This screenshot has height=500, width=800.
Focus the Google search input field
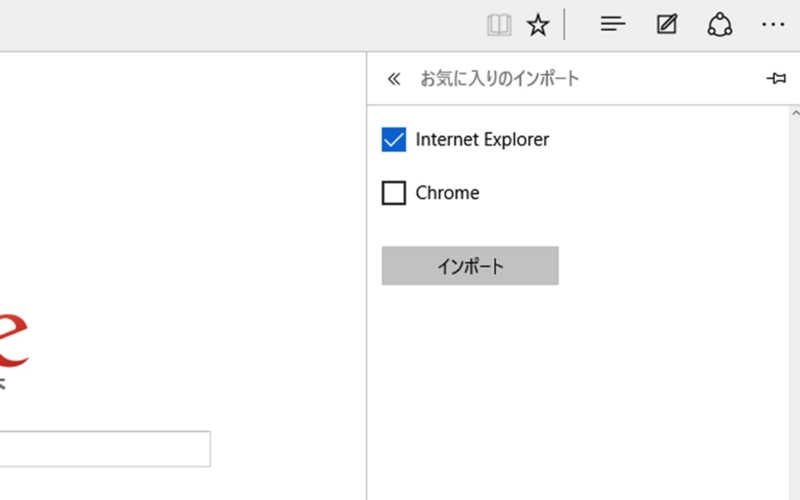[x=105, y=449]
